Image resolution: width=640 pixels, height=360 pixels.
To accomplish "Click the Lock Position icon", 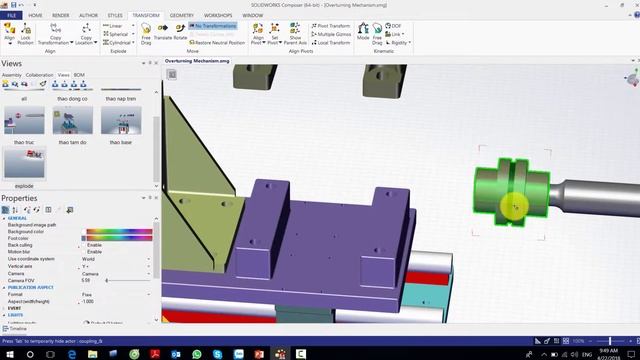I will pyautogui.click(x=26, y=29).
